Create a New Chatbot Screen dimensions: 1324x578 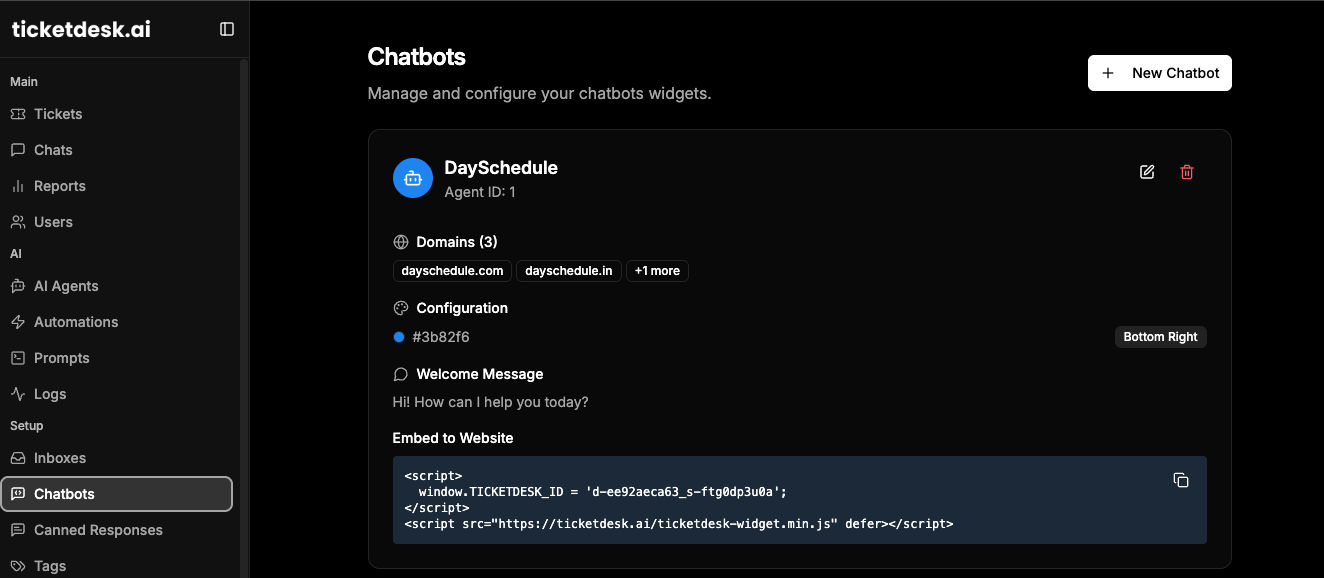point(1160,73)
